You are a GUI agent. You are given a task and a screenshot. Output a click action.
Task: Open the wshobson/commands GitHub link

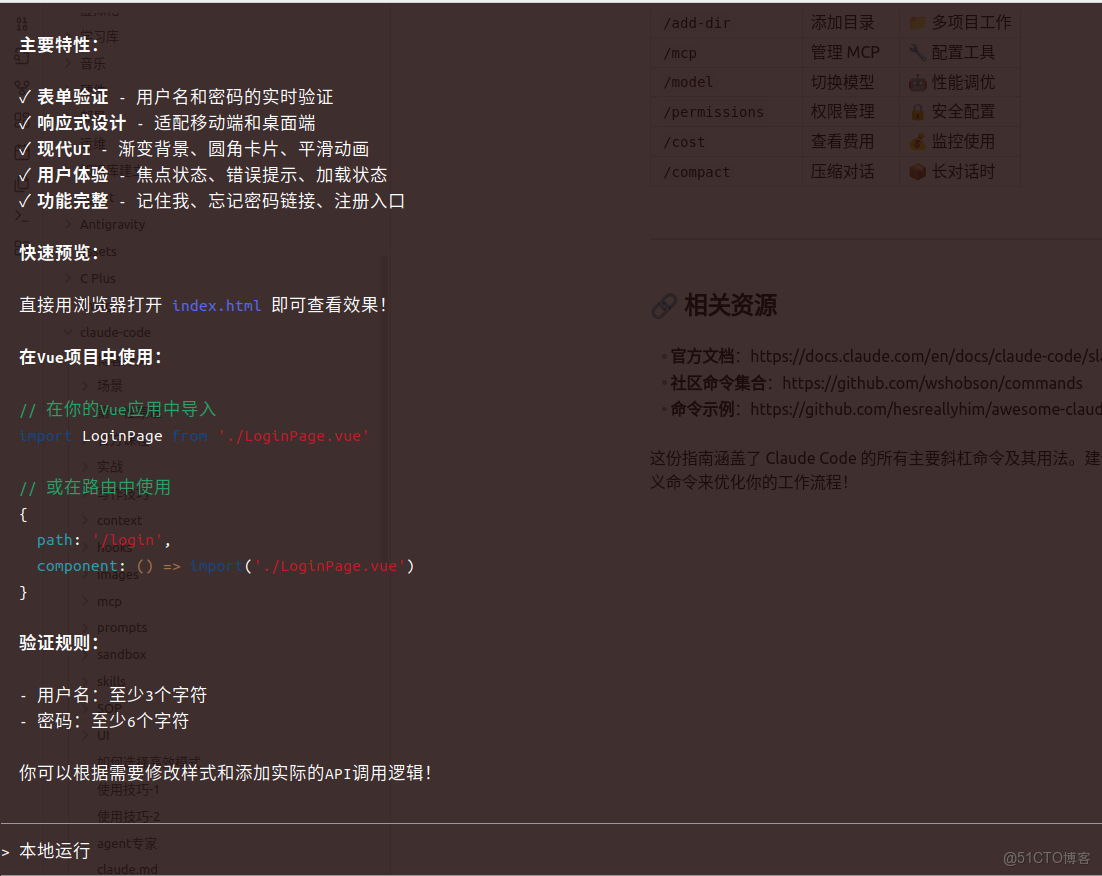click(x=932, y=383)
